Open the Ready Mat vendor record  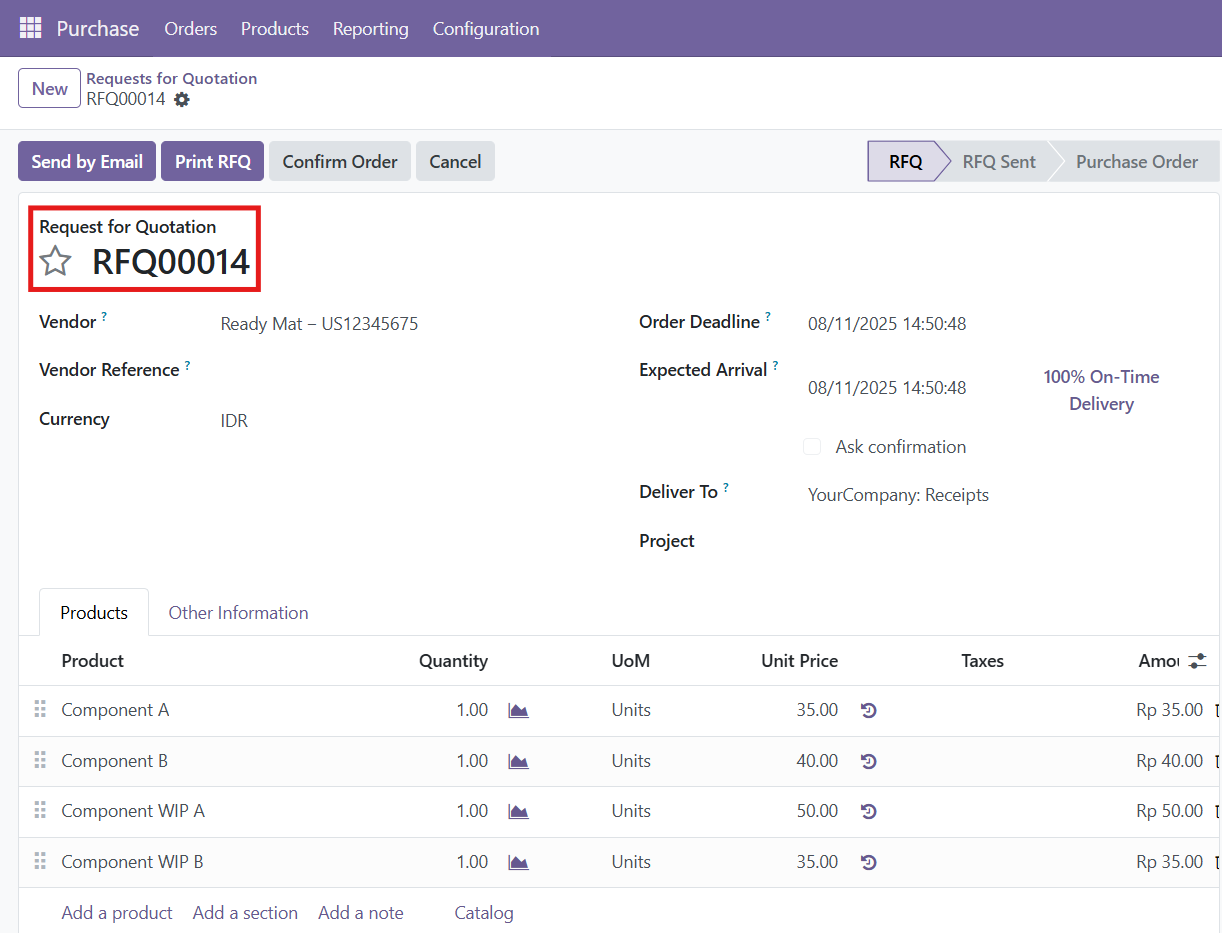(318, 323)
